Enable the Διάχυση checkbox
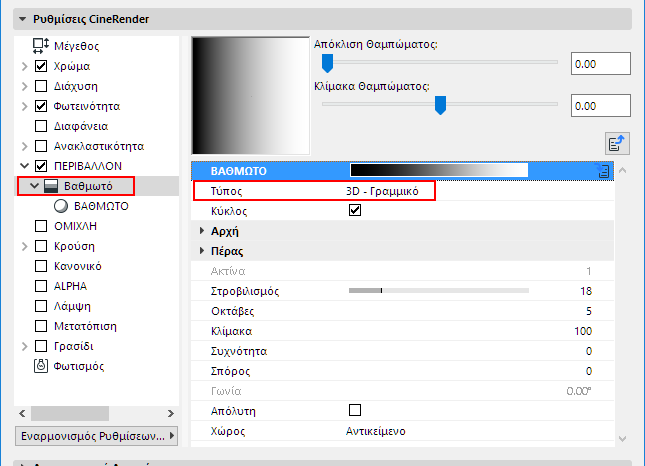Viewport: 645px width, 466px height. coord(41,86)
